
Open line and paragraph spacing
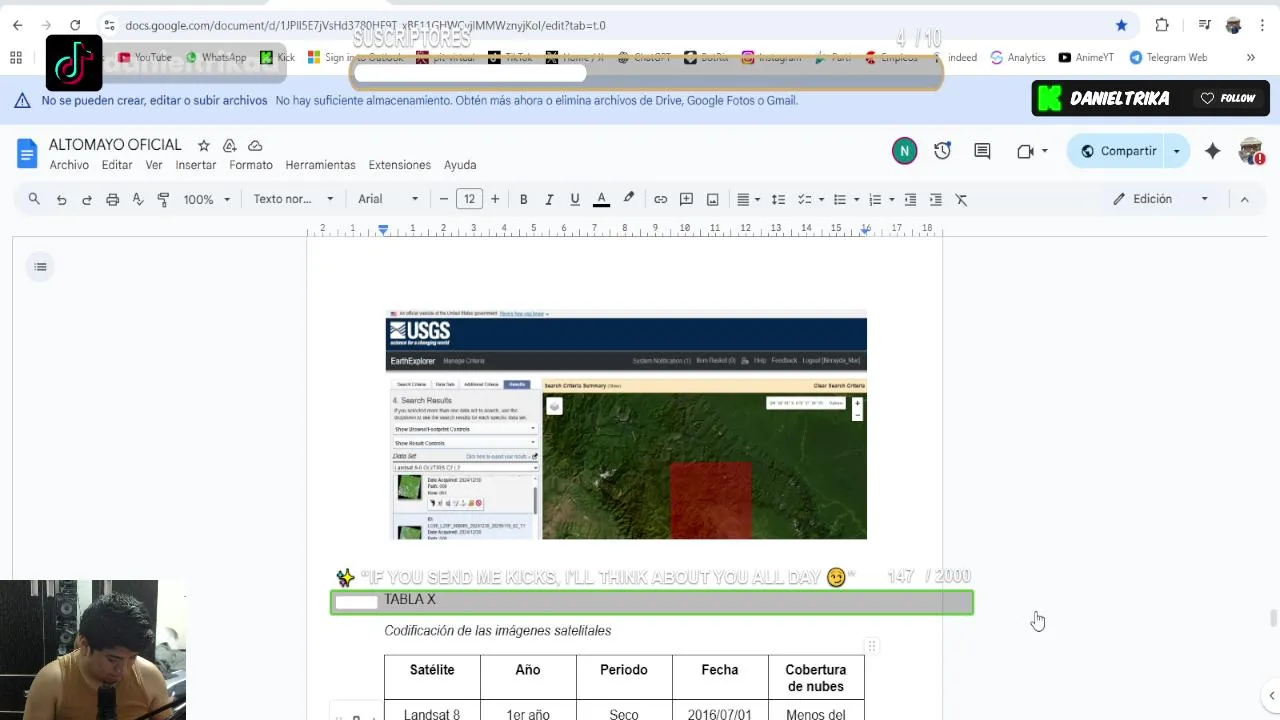pos(778,199)
